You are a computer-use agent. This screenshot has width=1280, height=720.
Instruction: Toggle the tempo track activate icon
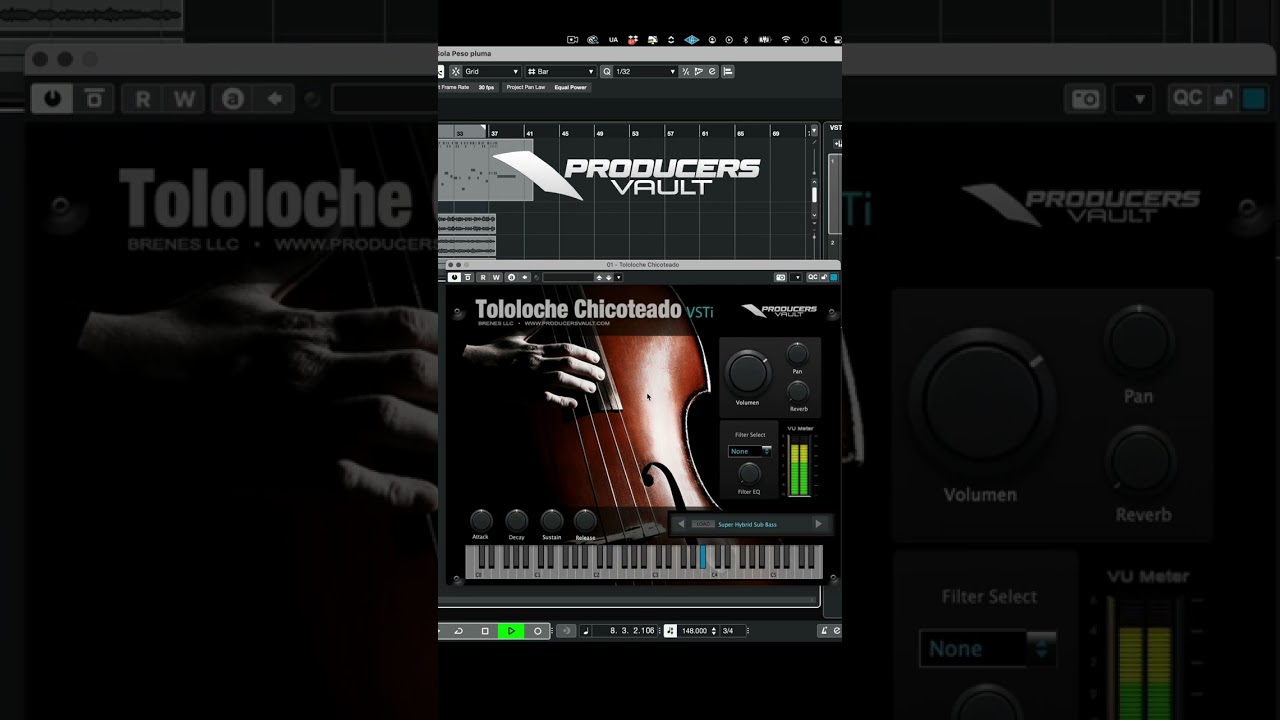tap(670, 631)
